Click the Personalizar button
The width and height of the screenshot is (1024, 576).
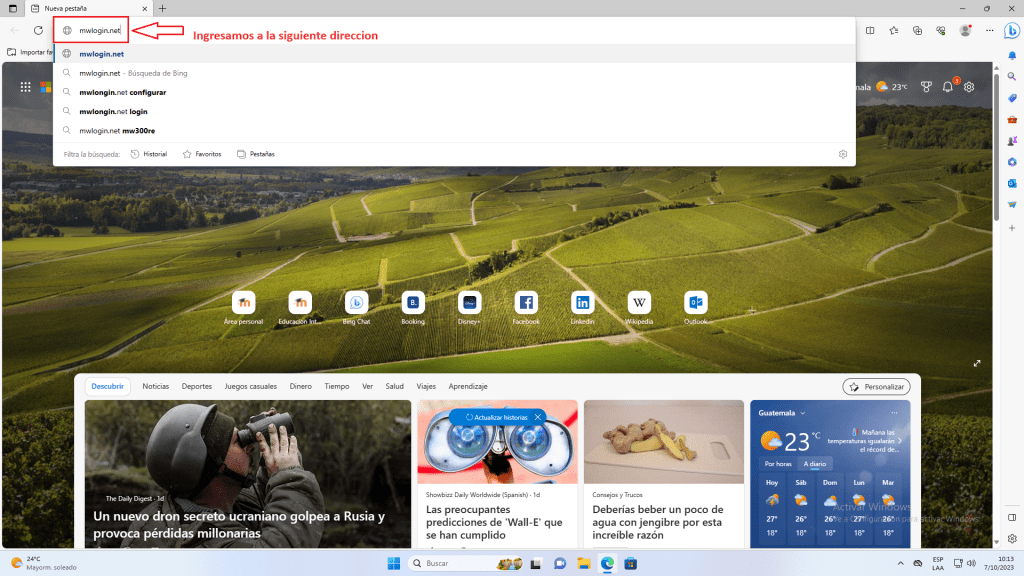click(x=876, y=386)
